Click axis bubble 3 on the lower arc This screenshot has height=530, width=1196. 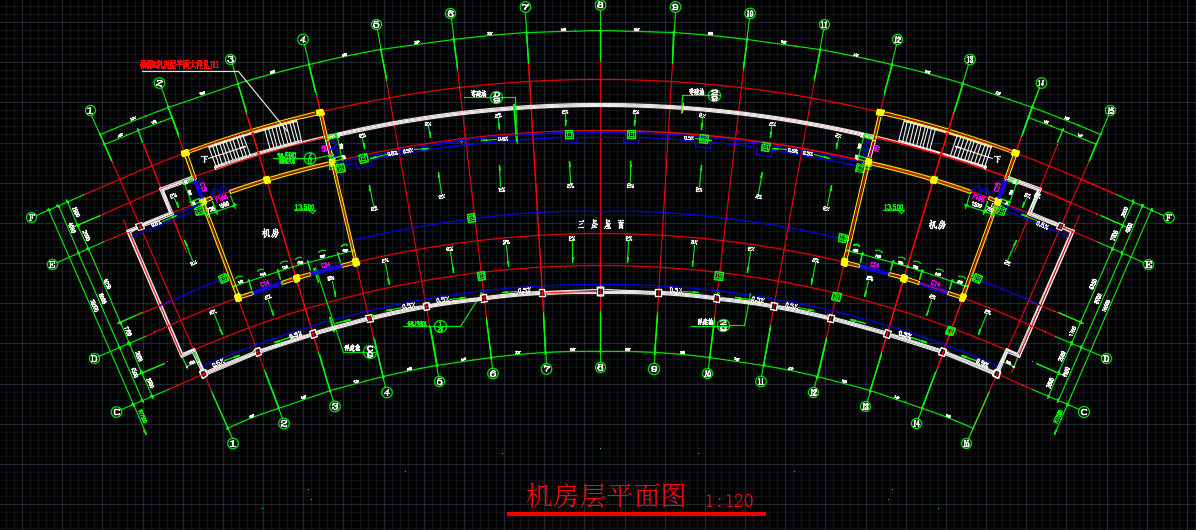tap(335, 406)
